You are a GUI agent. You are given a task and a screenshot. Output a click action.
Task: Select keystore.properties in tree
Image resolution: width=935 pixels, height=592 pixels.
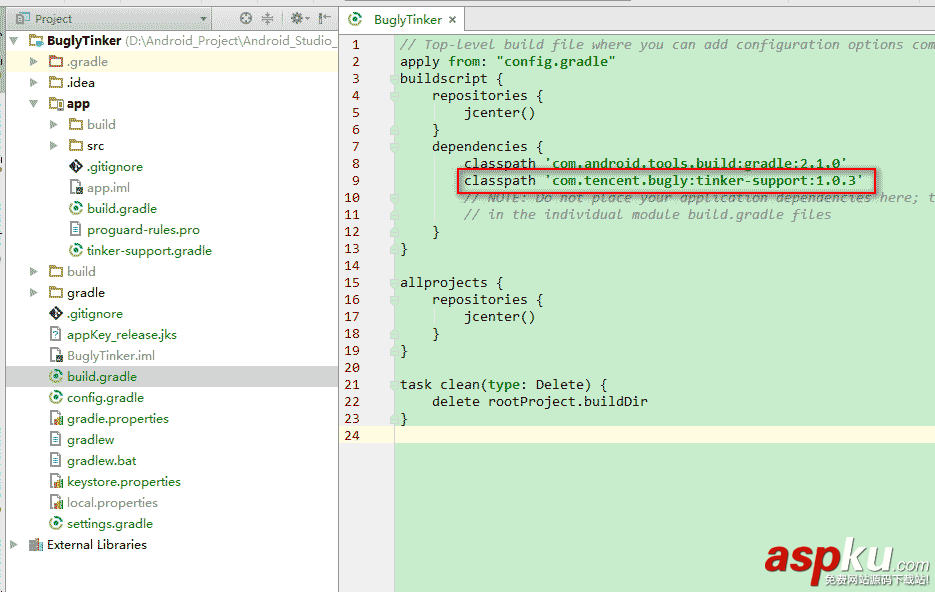[123, 482]
